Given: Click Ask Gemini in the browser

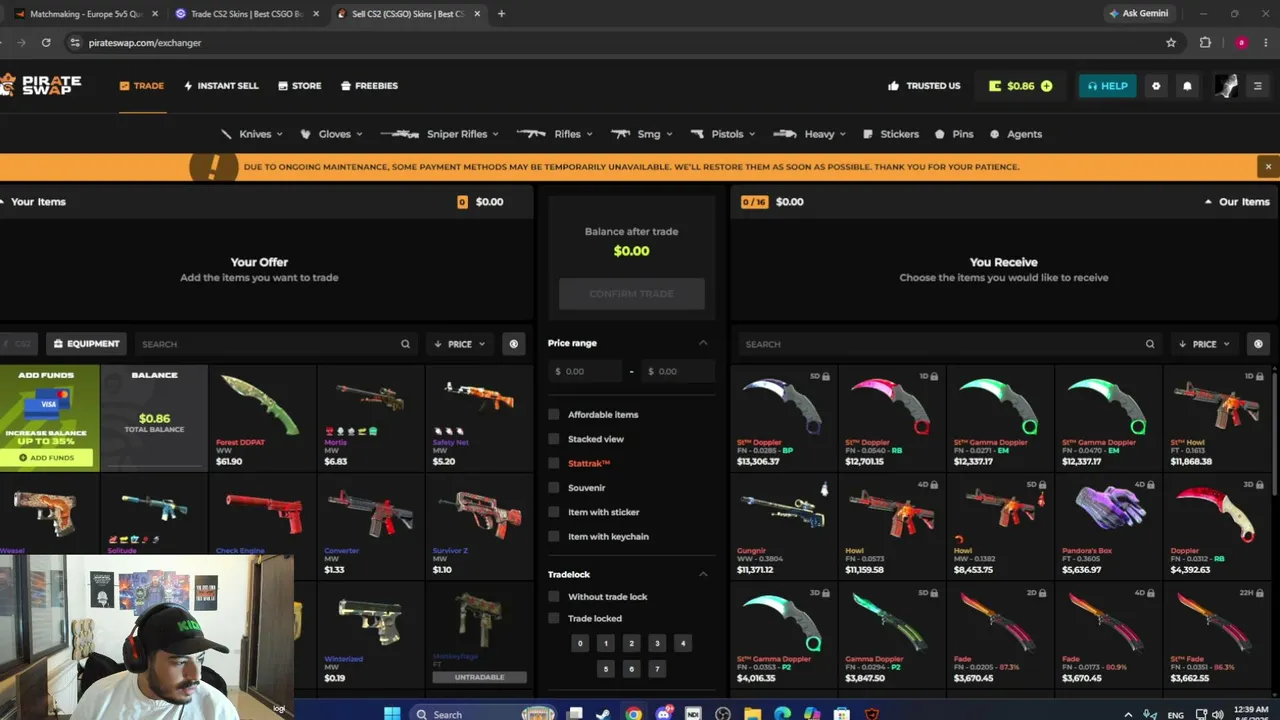Looking at the screenshot, I should [1138, 14].
